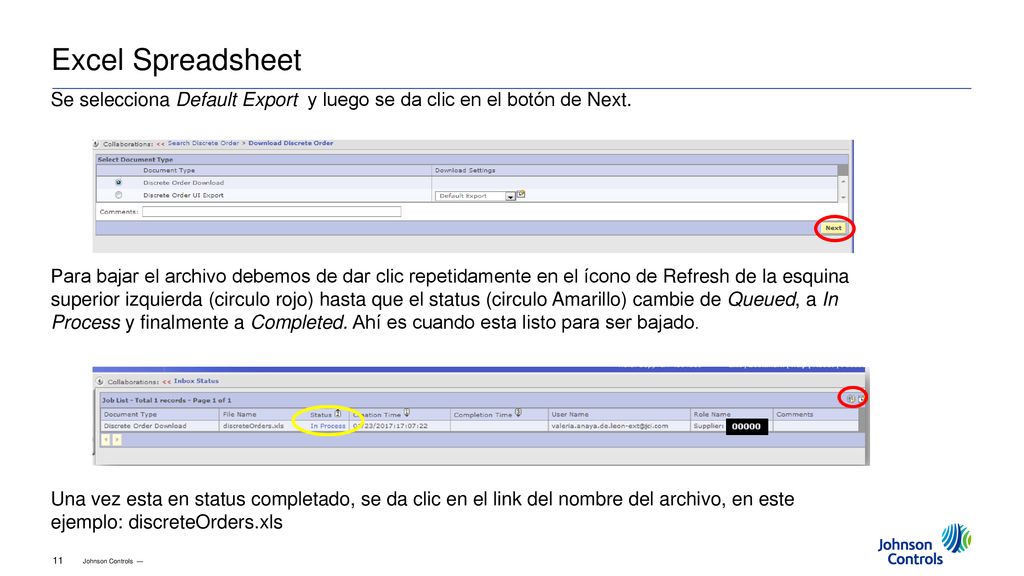Click the discreteOrders.xls file name
Viewport: 1024px width, 576px height.
pyautogui.click(x=253, y=426)
